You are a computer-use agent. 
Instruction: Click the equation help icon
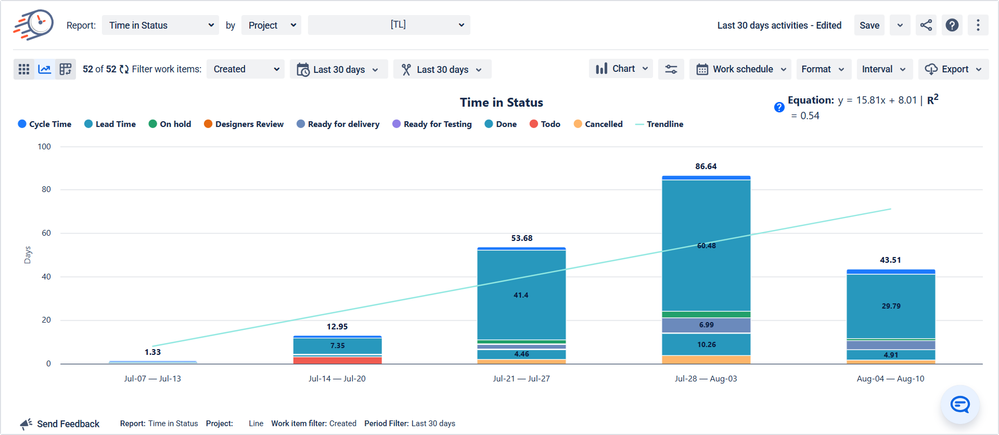click(x=779, y=108)
